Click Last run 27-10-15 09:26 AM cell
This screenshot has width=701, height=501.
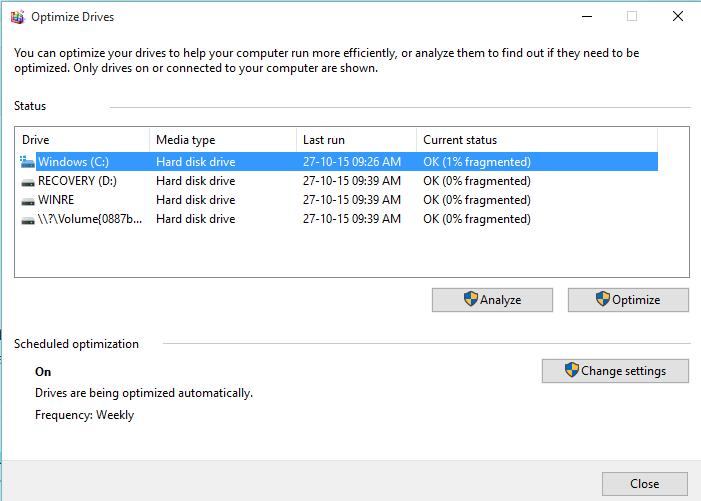click(352, 162)
